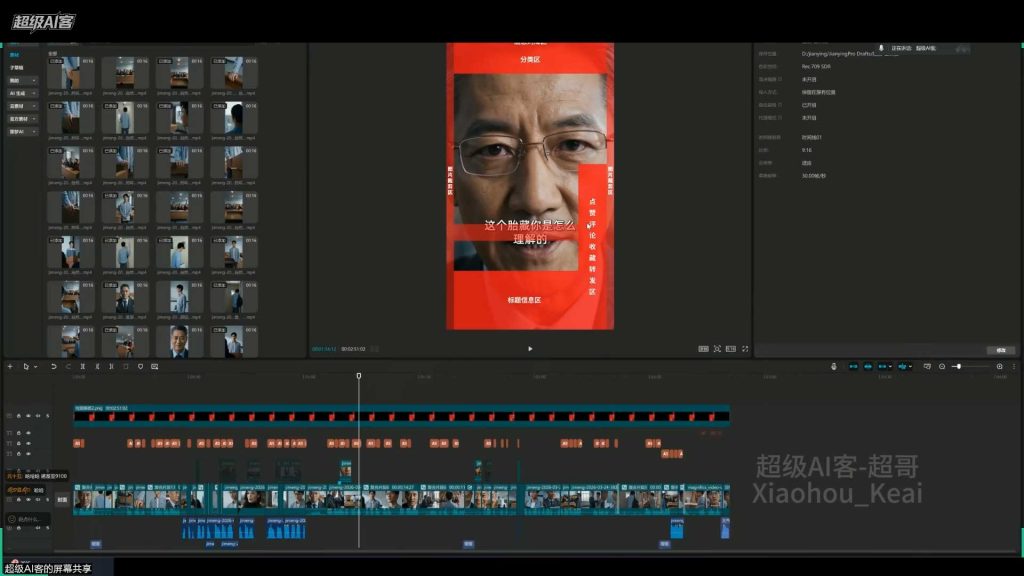
Task: Open fullscreen preview via the expand icon
Action: 746,349
